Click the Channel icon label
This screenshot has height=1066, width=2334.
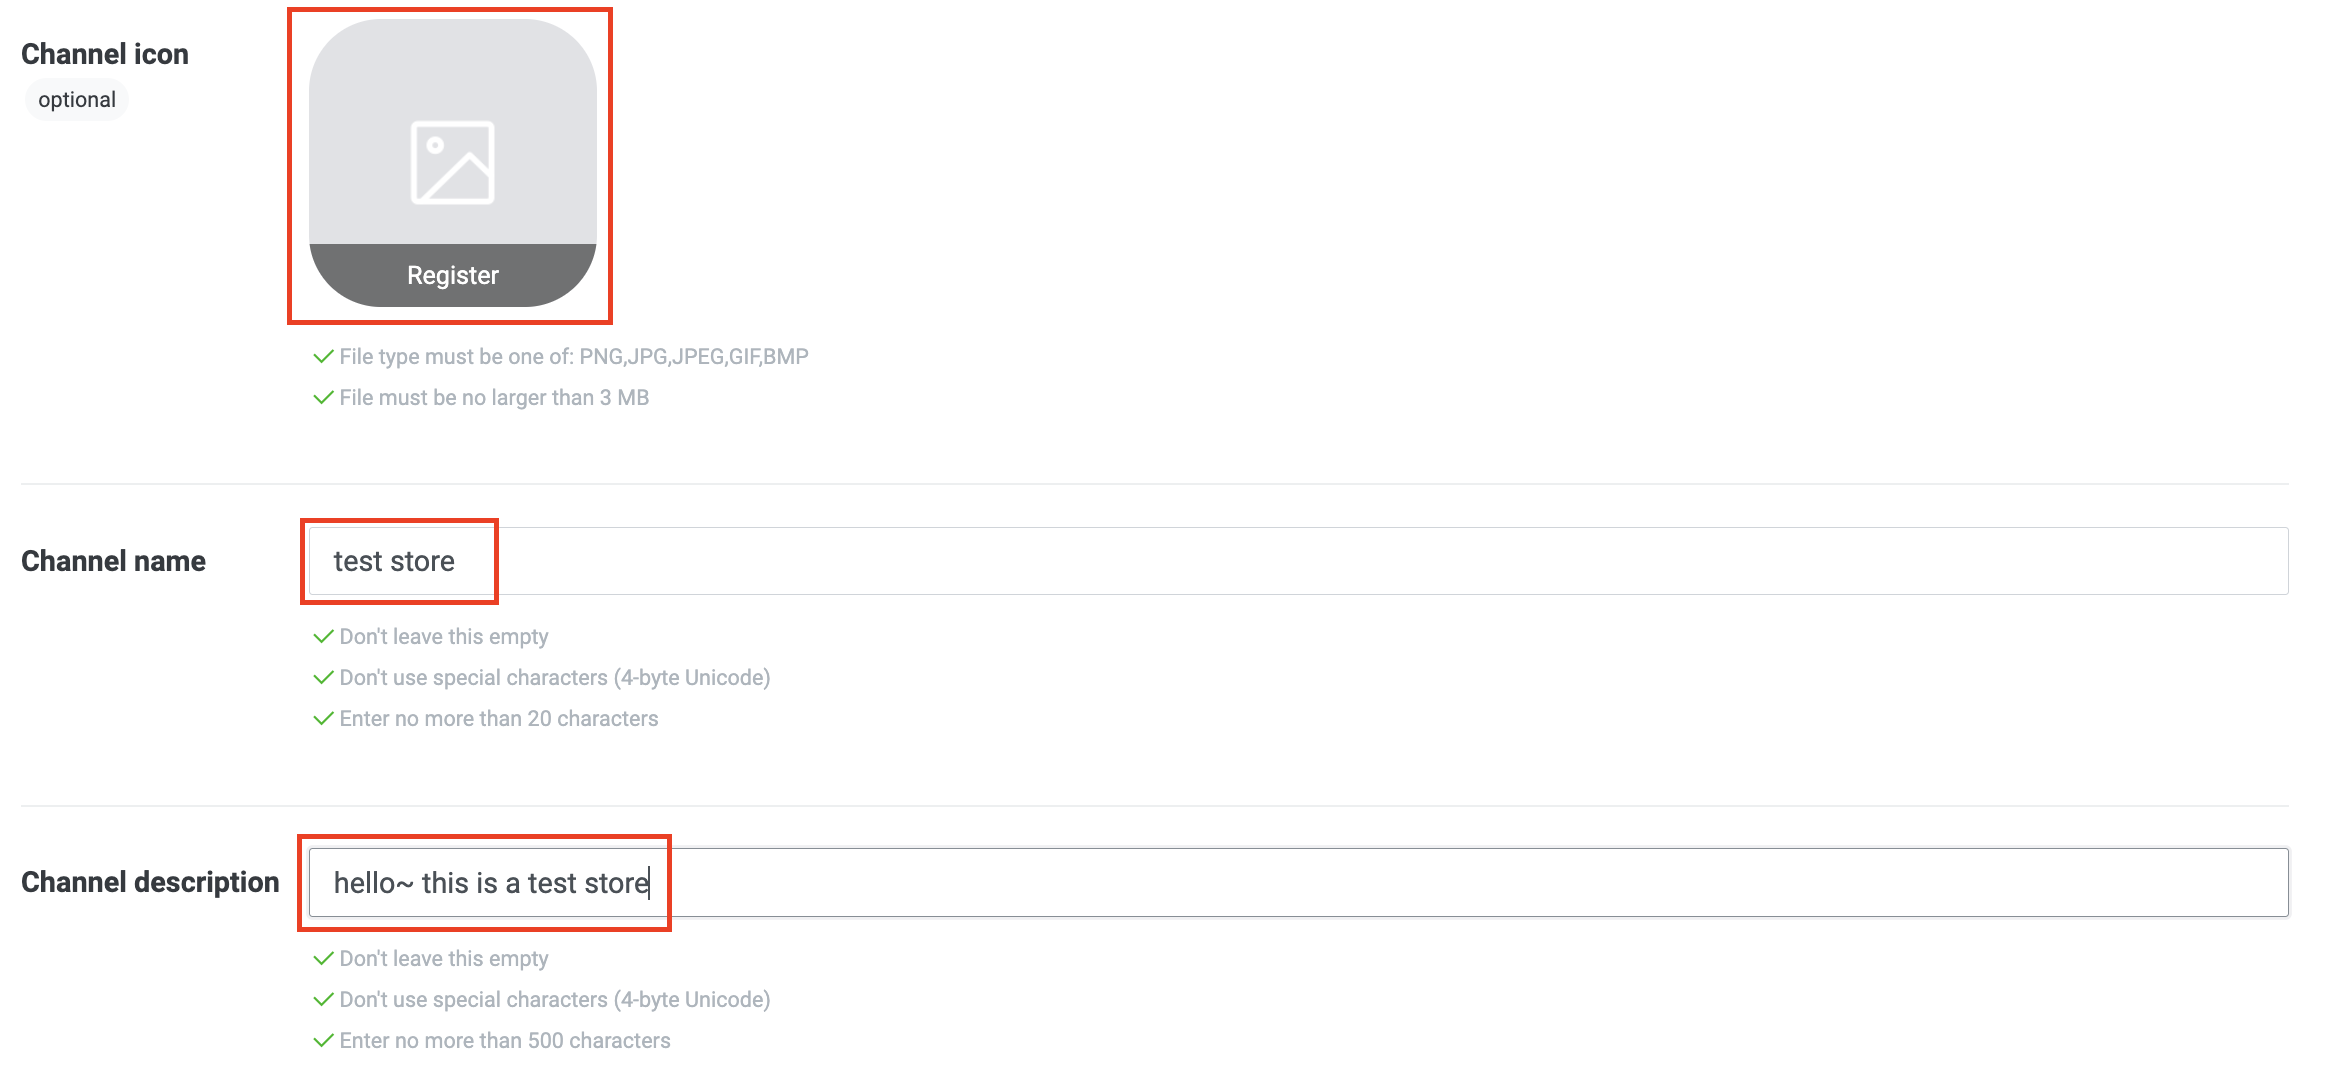tap(105, 54)
